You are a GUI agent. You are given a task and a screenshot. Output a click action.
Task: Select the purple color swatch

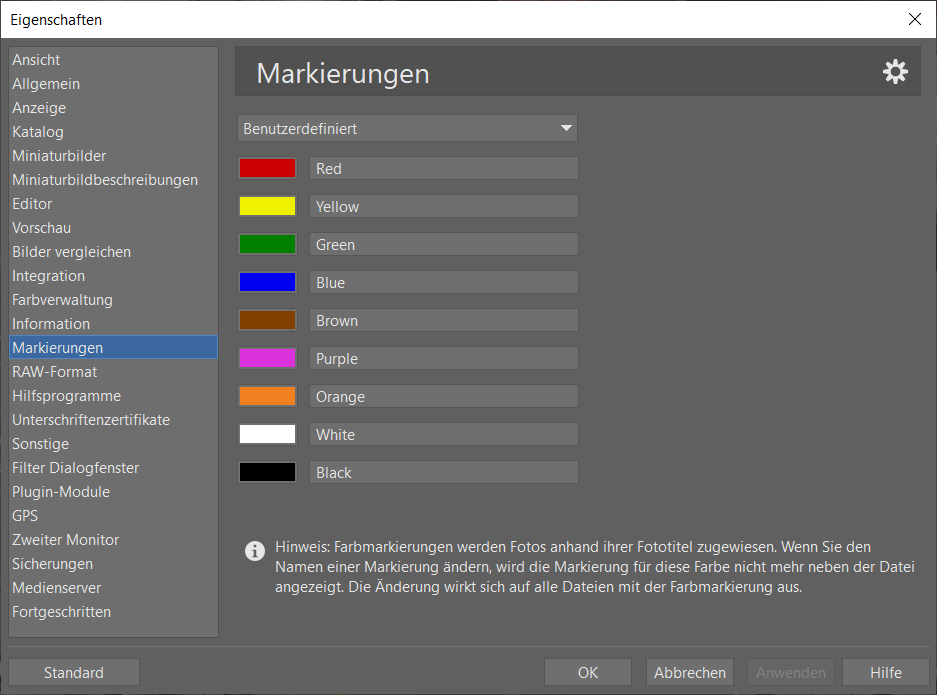[x=268, y=358]
